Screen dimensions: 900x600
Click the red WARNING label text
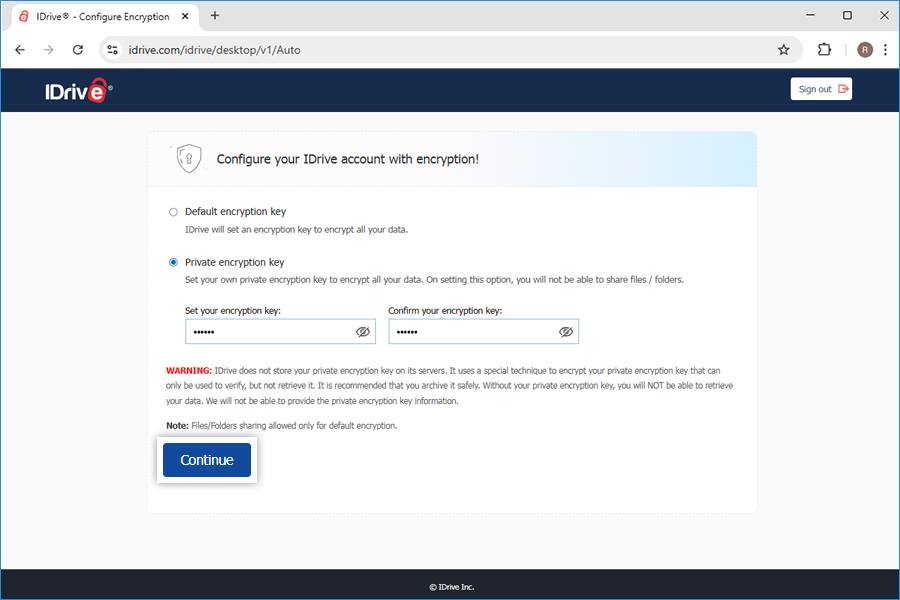pyautogui.click(x=189, y=371)
